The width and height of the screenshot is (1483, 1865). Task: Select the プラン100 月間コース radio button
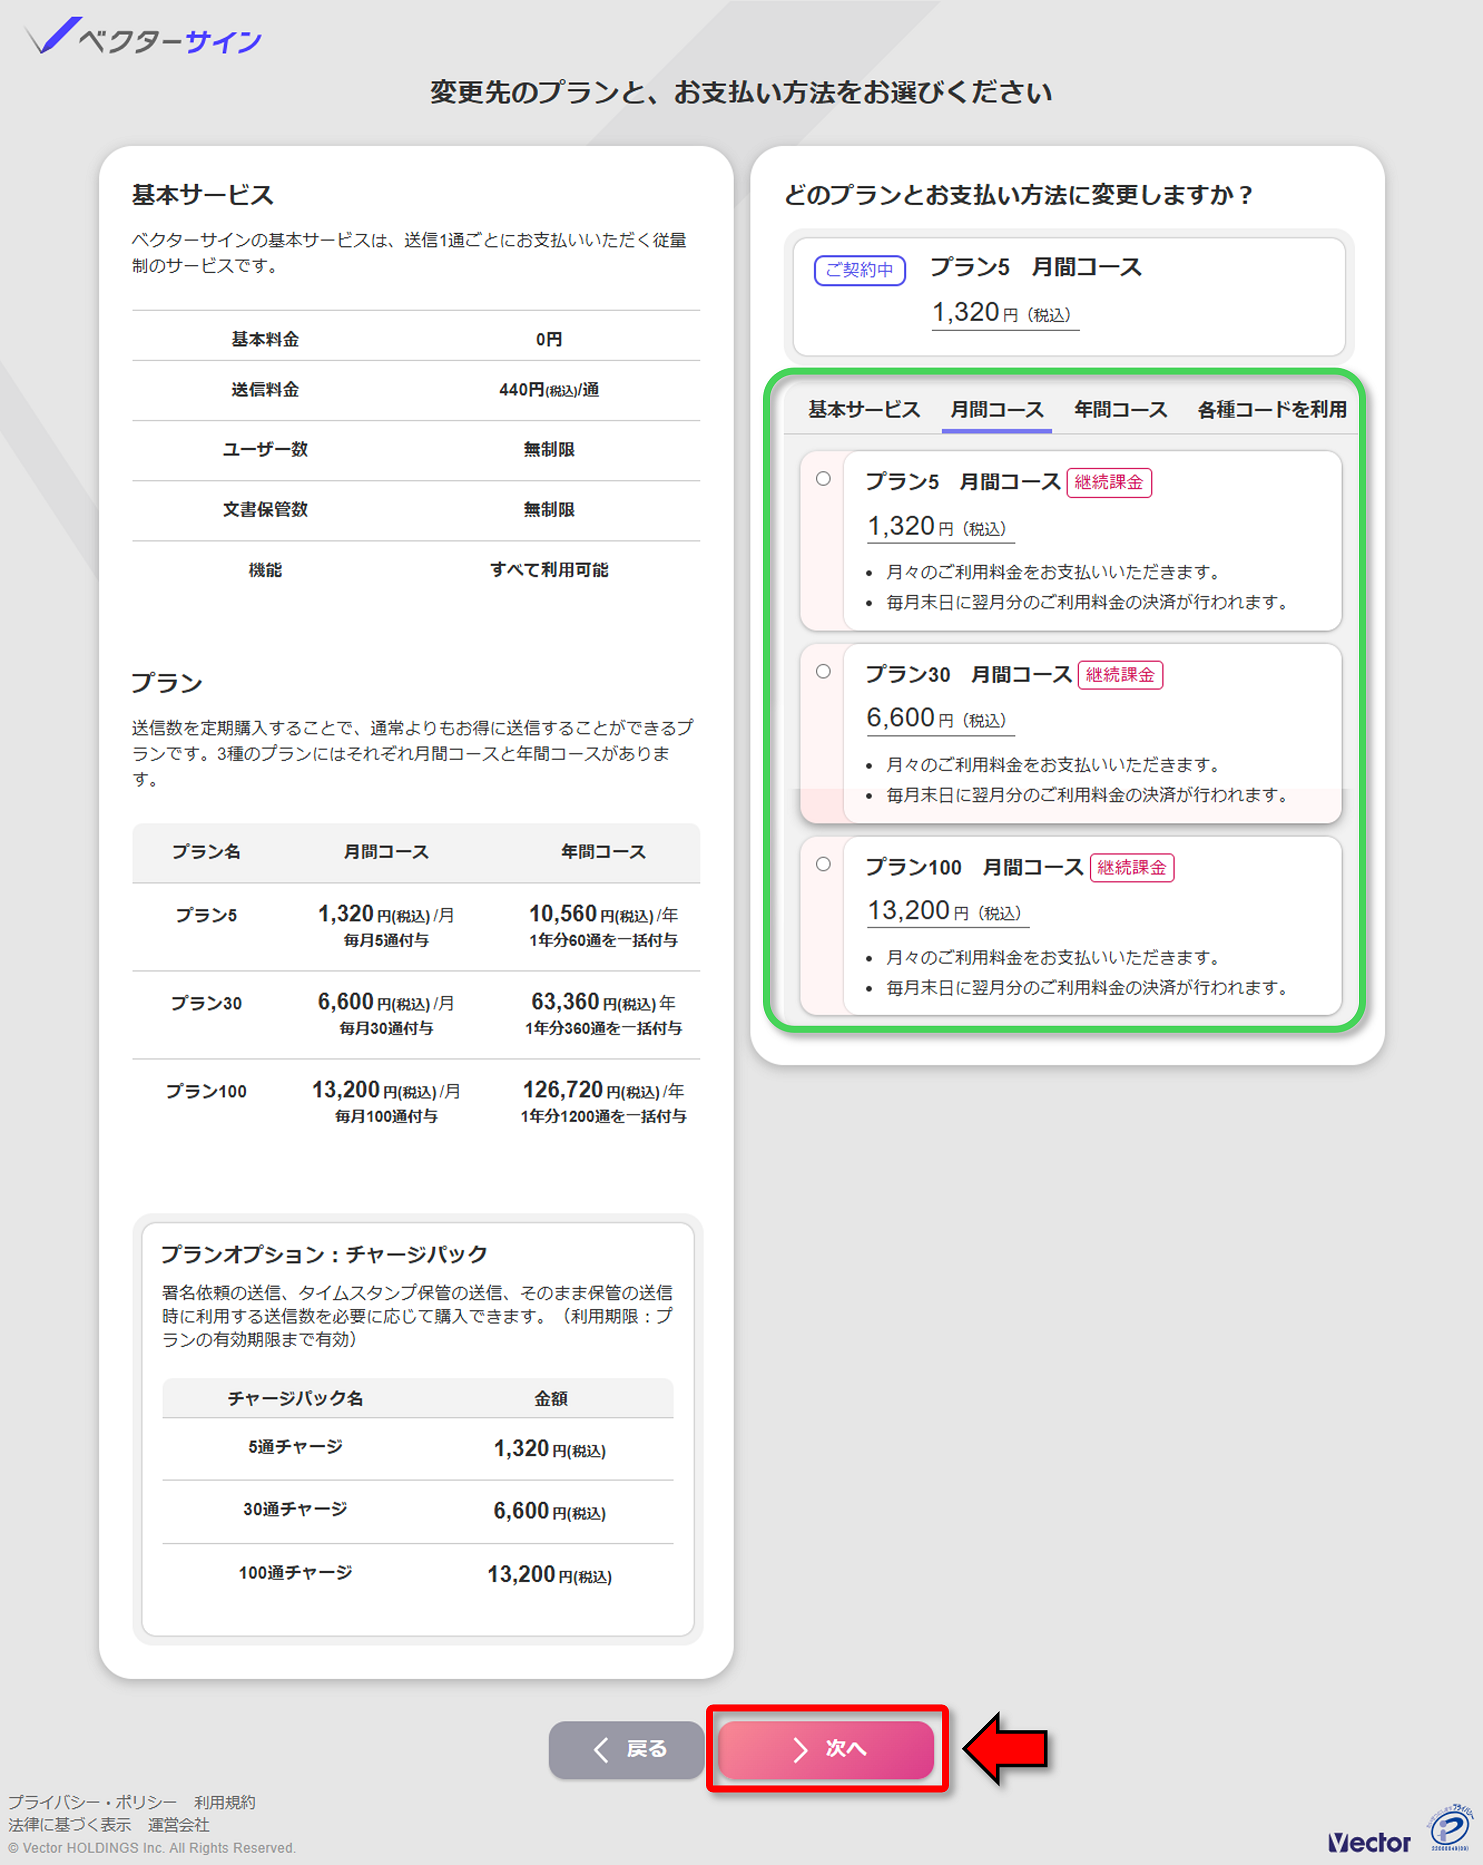point(823,864)
